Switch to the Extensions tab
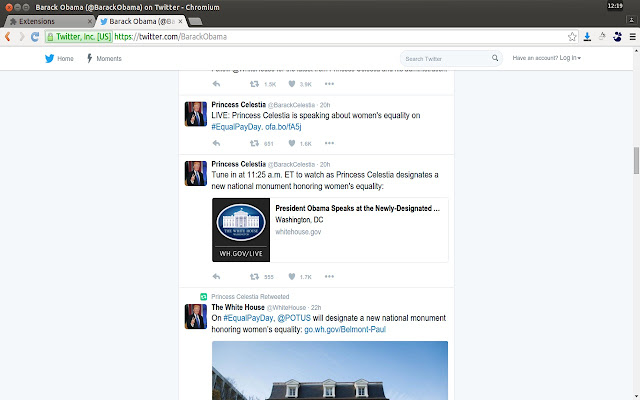The image size is (640, 400). 49,21
